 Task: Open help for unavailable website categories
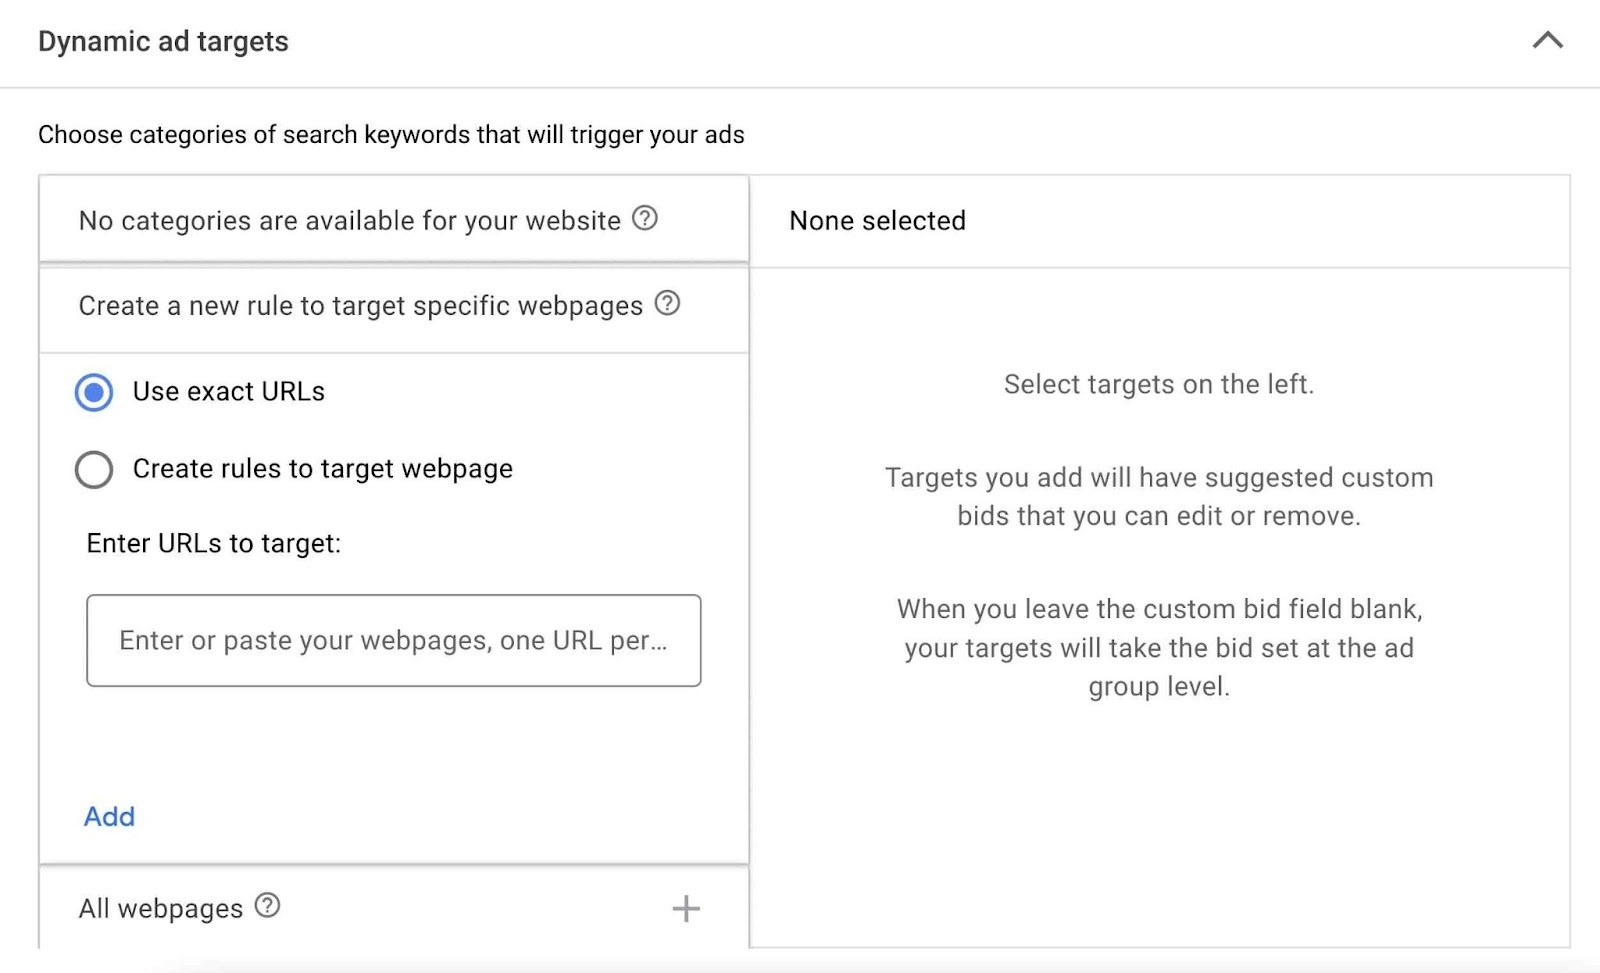(646, 221)
